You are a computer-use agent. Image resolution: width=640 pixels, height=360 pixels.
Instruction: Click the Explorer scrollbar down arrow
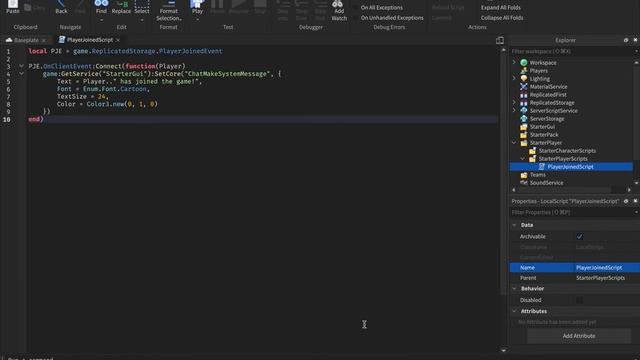636,183
